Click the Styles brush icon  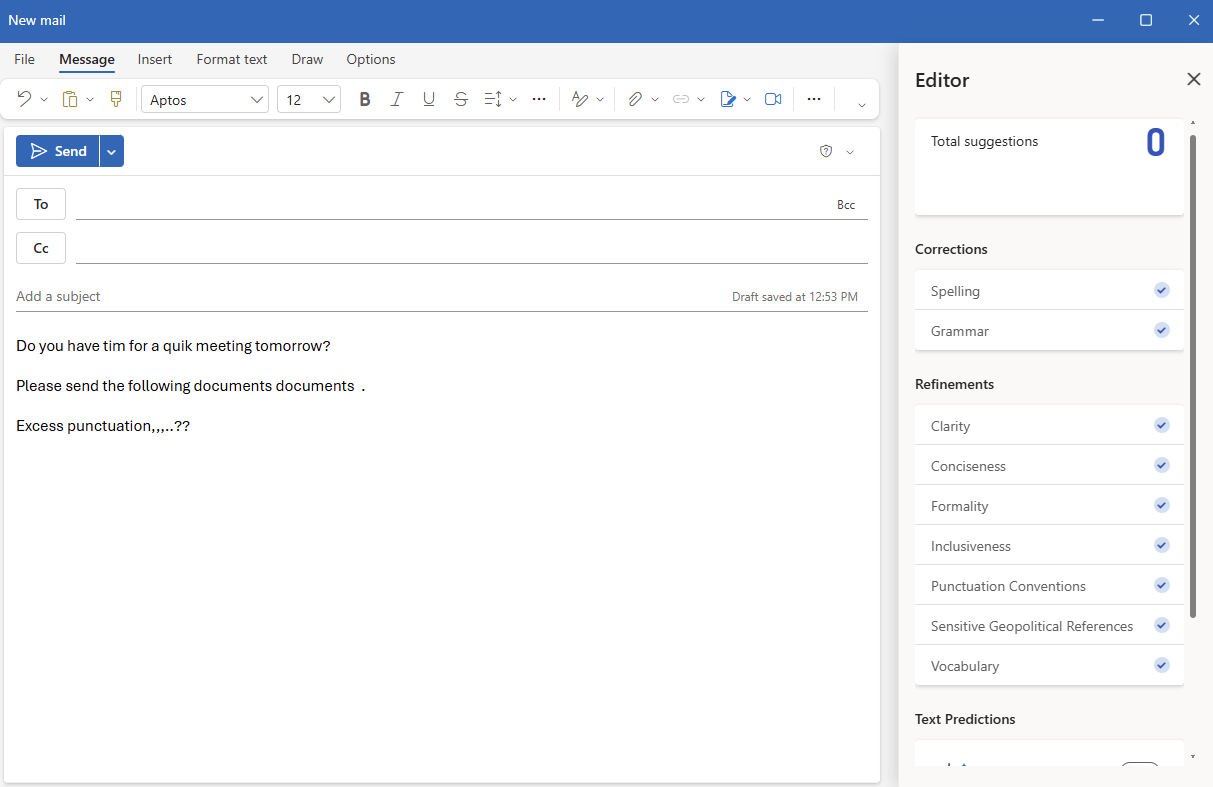click(x=580, y=99)
